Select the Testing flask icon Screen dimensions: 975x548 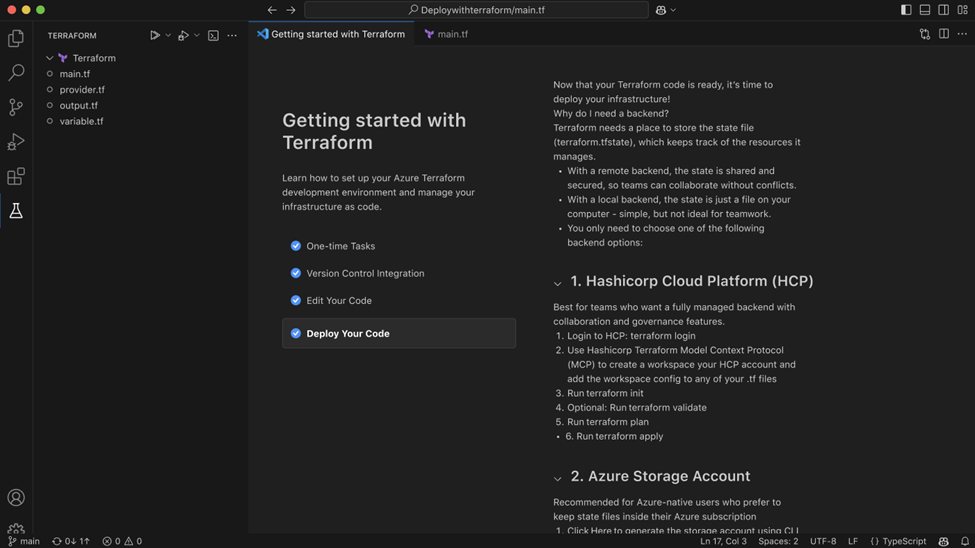[x=16, y=211]
